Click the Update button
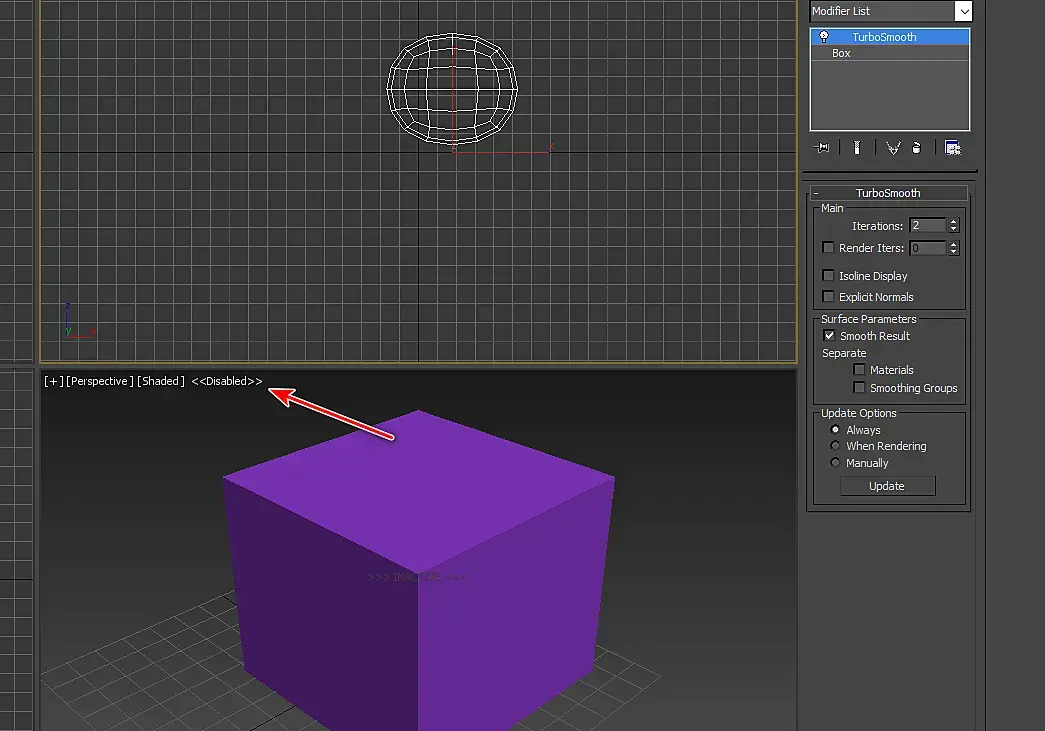 point(887,486)
